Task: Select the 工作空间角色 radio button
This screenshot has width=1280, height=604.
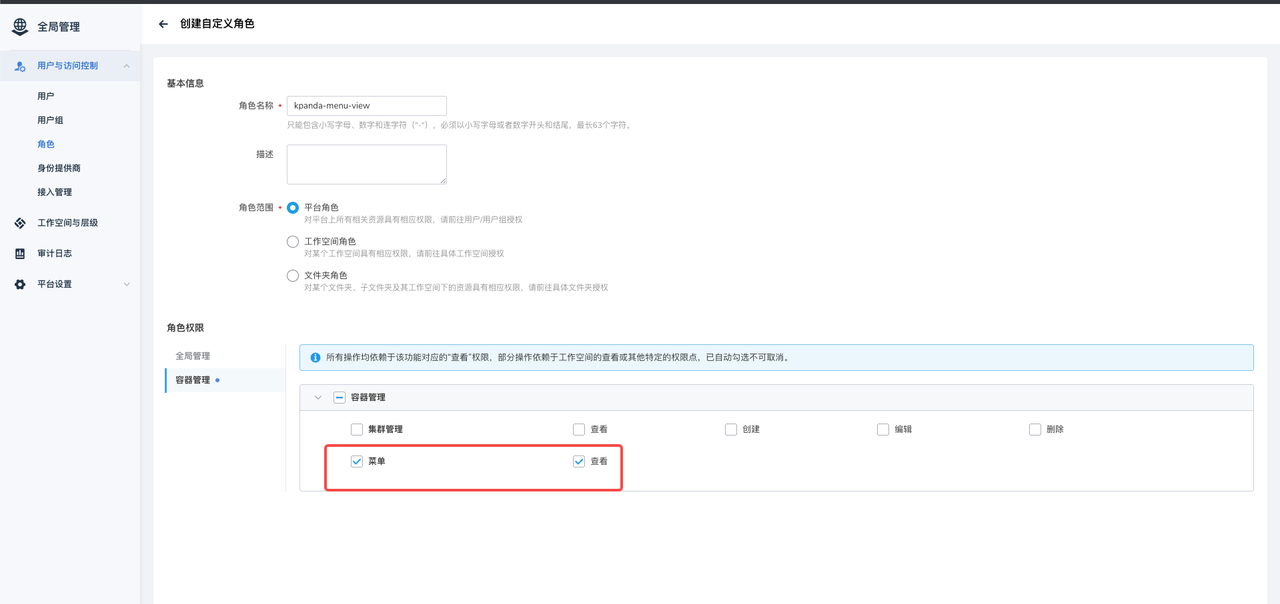Action: tap(293, 242)
